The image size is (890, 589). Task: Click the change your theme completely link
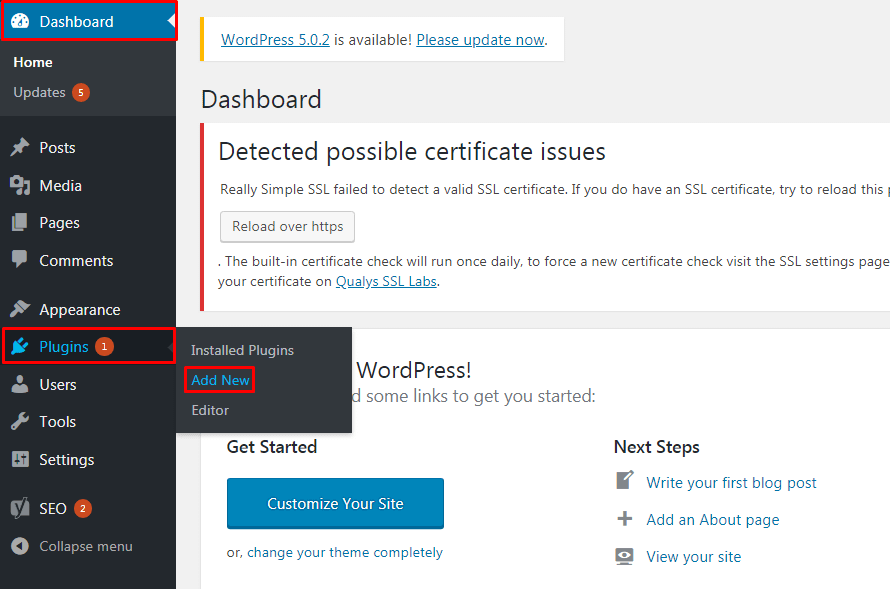point(345,553)
